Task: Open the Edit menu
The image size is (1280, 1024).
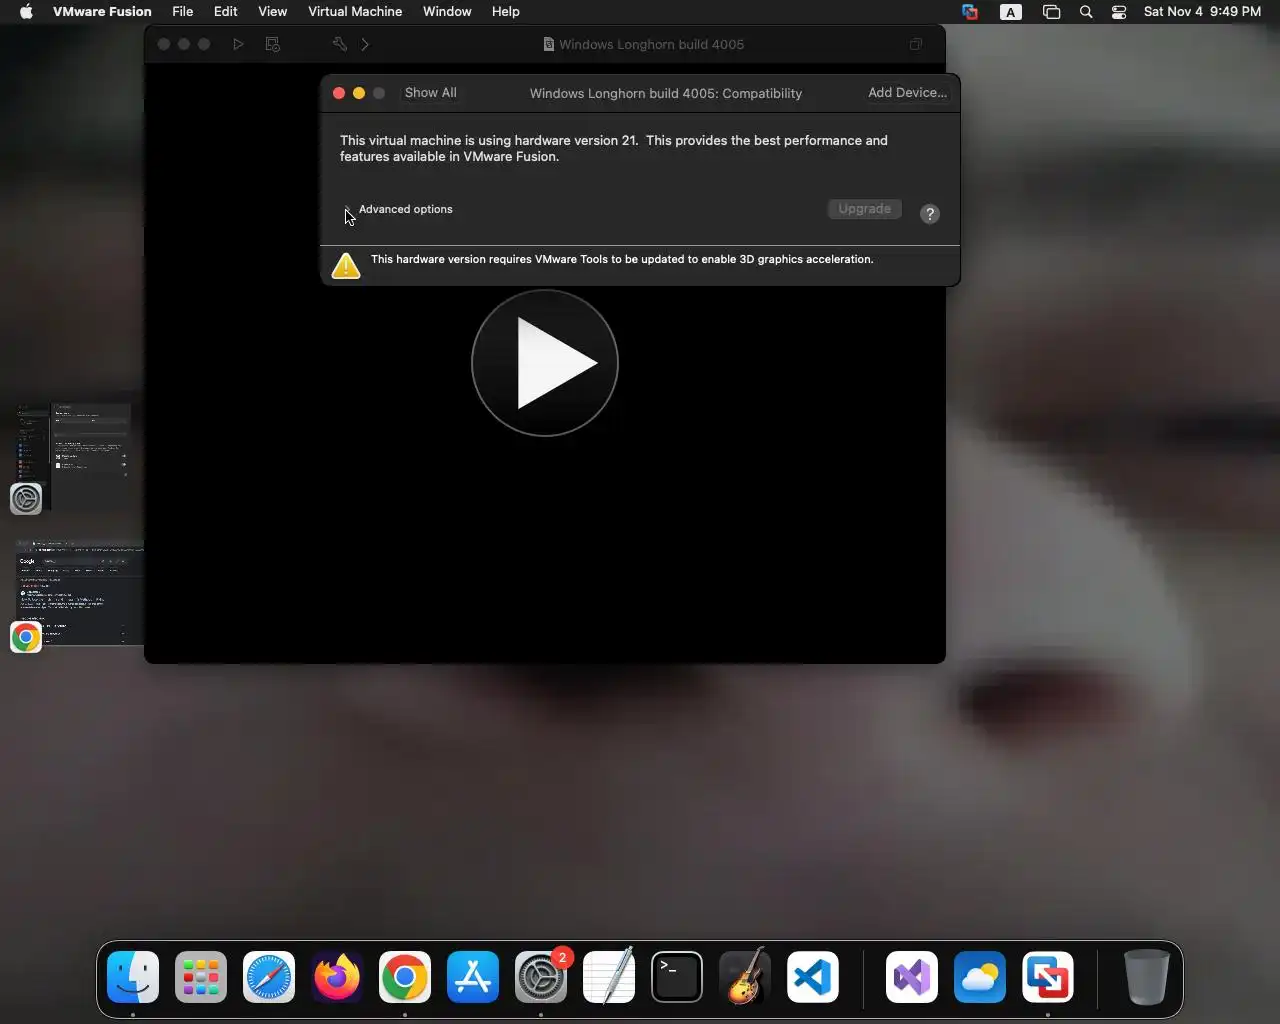Action: point(226,12)
